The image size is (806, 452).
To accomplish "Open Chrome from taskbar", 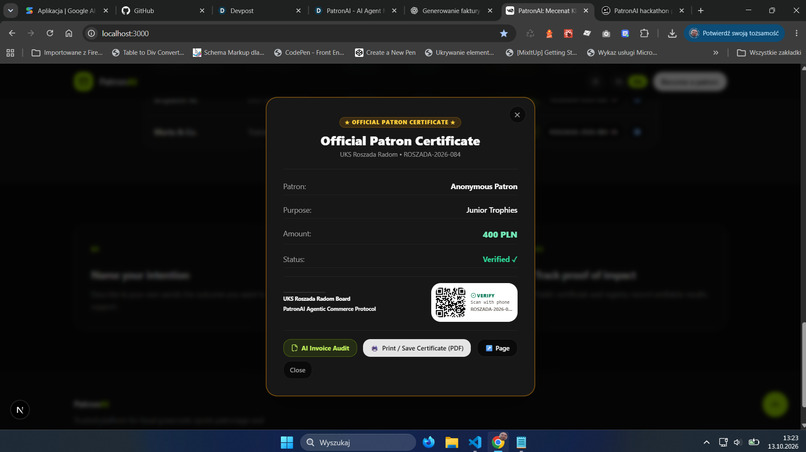I will pyautogui.click(x=498, y=442).
